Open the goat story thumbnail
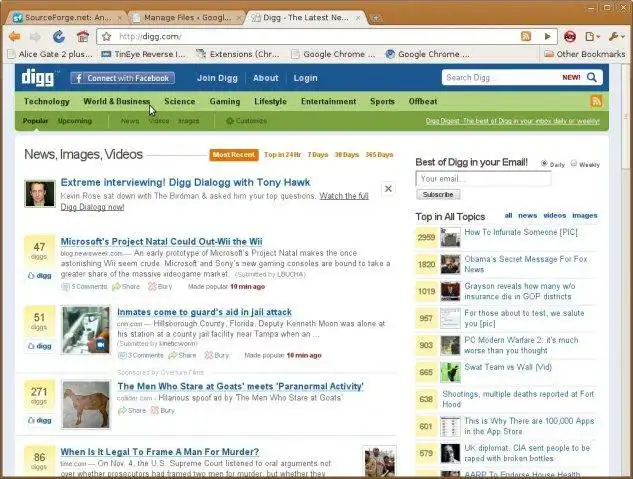Screen dimensions: 633x479 click(x=86, y=404)
